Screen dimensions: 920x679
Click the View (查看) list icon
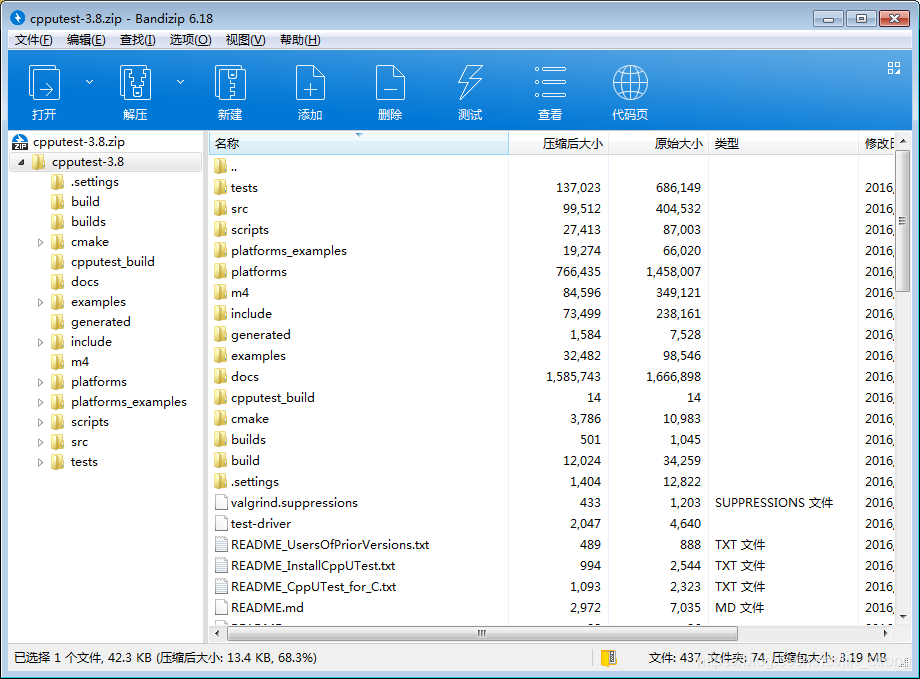(x=550, y=82)
